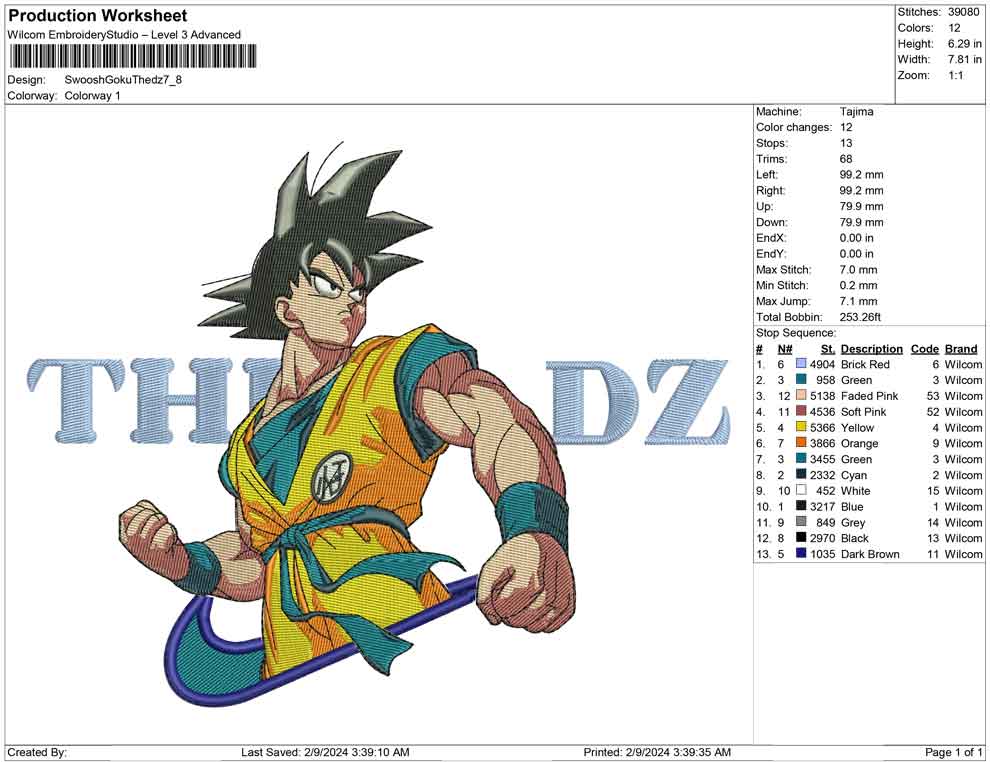Viewport: 990px width, 762px height.
Task: Click the EndY label
Action: coord(772,254)
